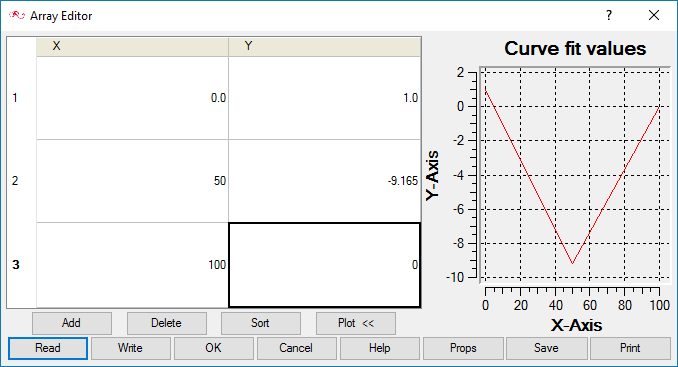The height and width of the screenshot is (367, 678).
Task: Confirm changes with OK
Action: [214, 348]
